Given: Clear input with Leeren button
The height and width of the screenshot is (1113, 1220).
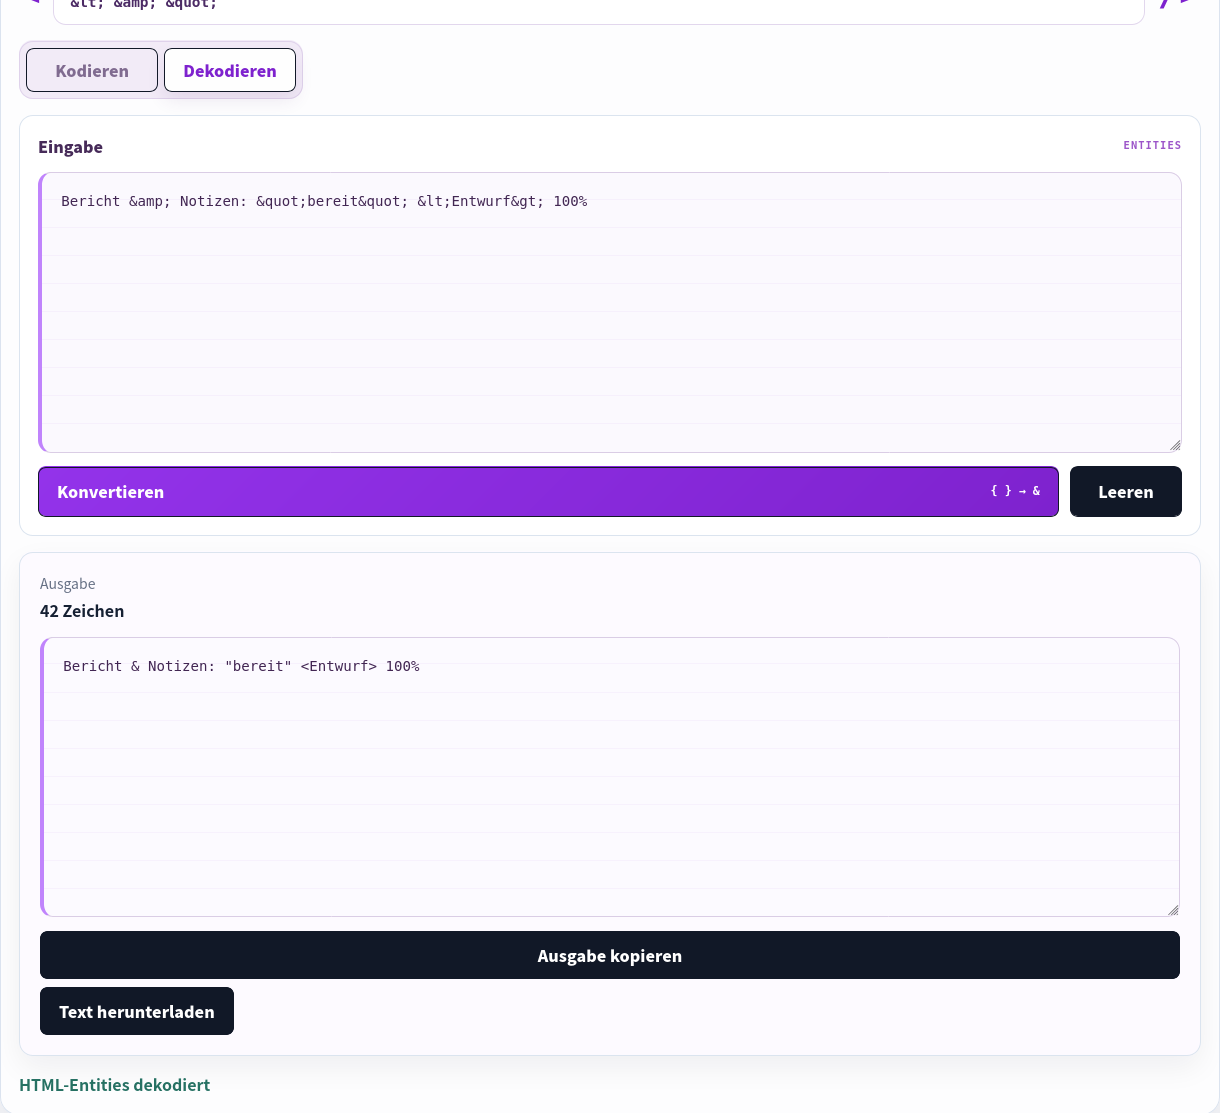Looking at the screenshot, I should tap(1126, 491).
